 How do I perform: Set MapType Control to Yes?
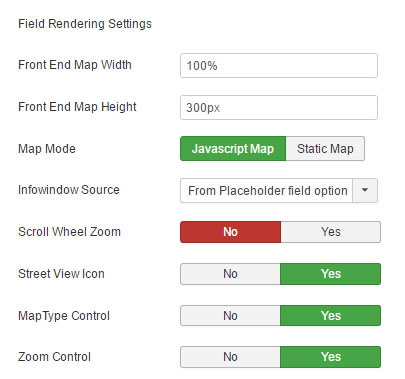(x=331, y=316)
